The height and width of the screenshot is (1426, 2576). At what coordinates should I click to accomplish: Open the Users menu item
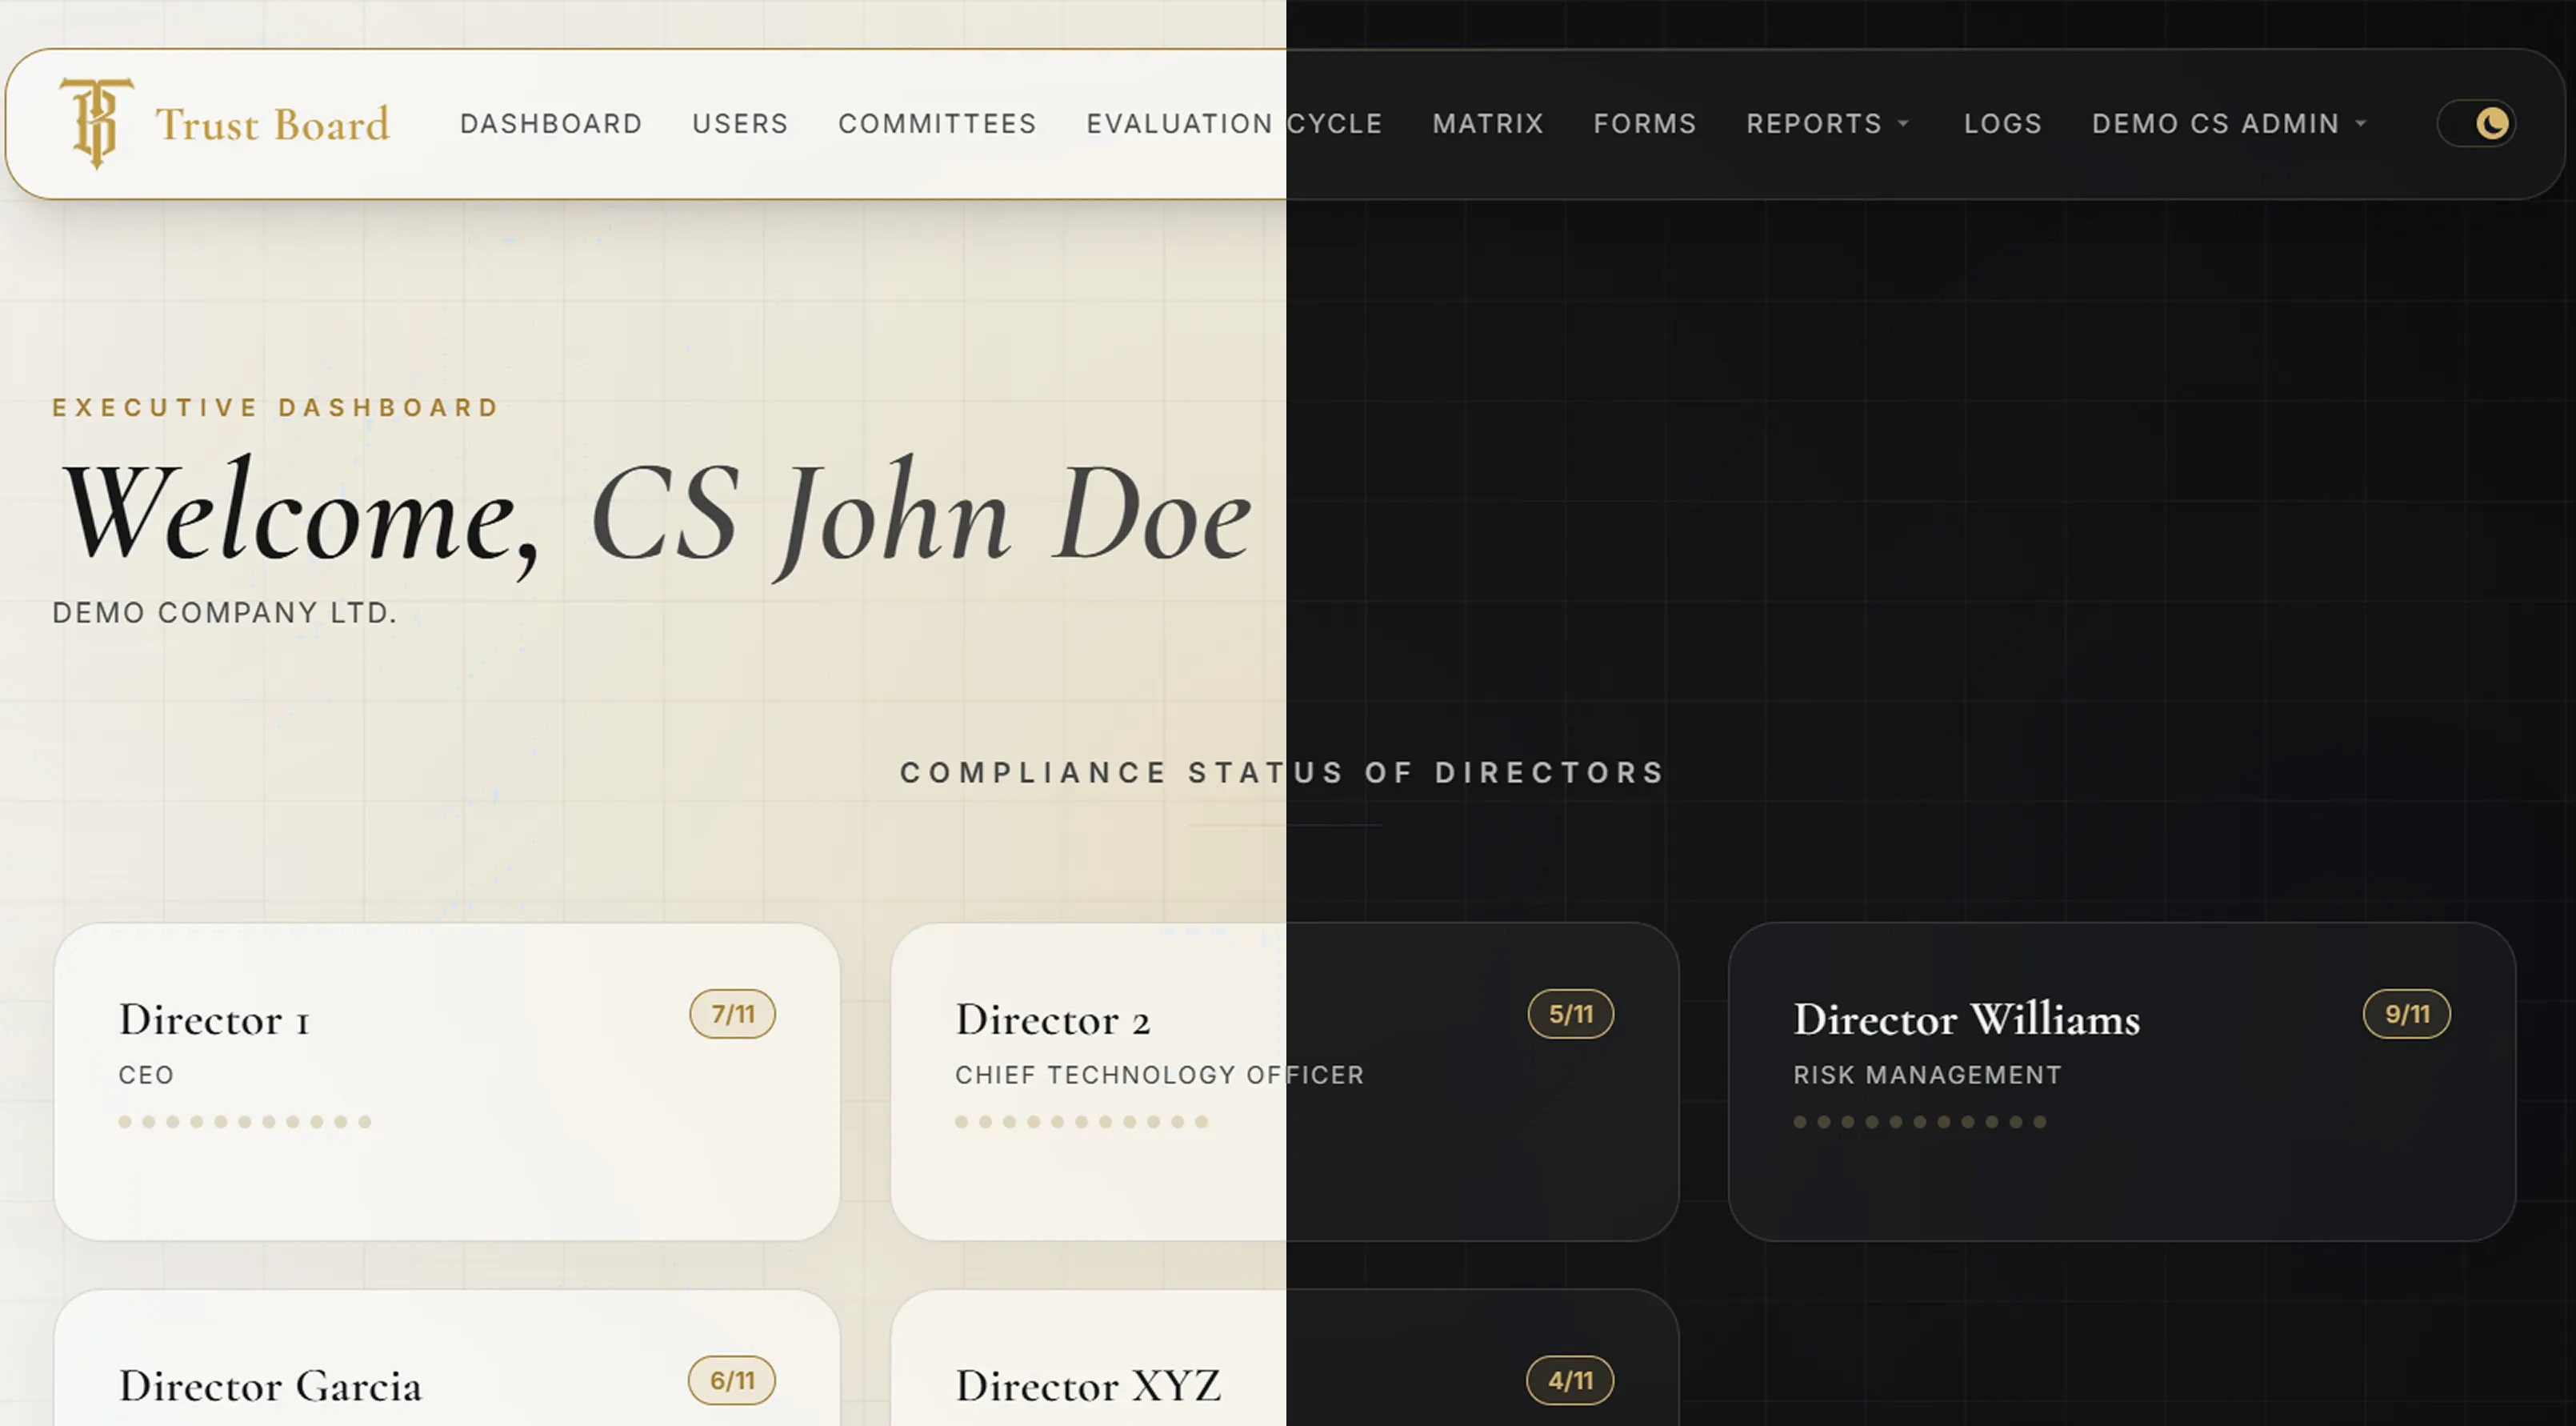(x=740, y=124)
